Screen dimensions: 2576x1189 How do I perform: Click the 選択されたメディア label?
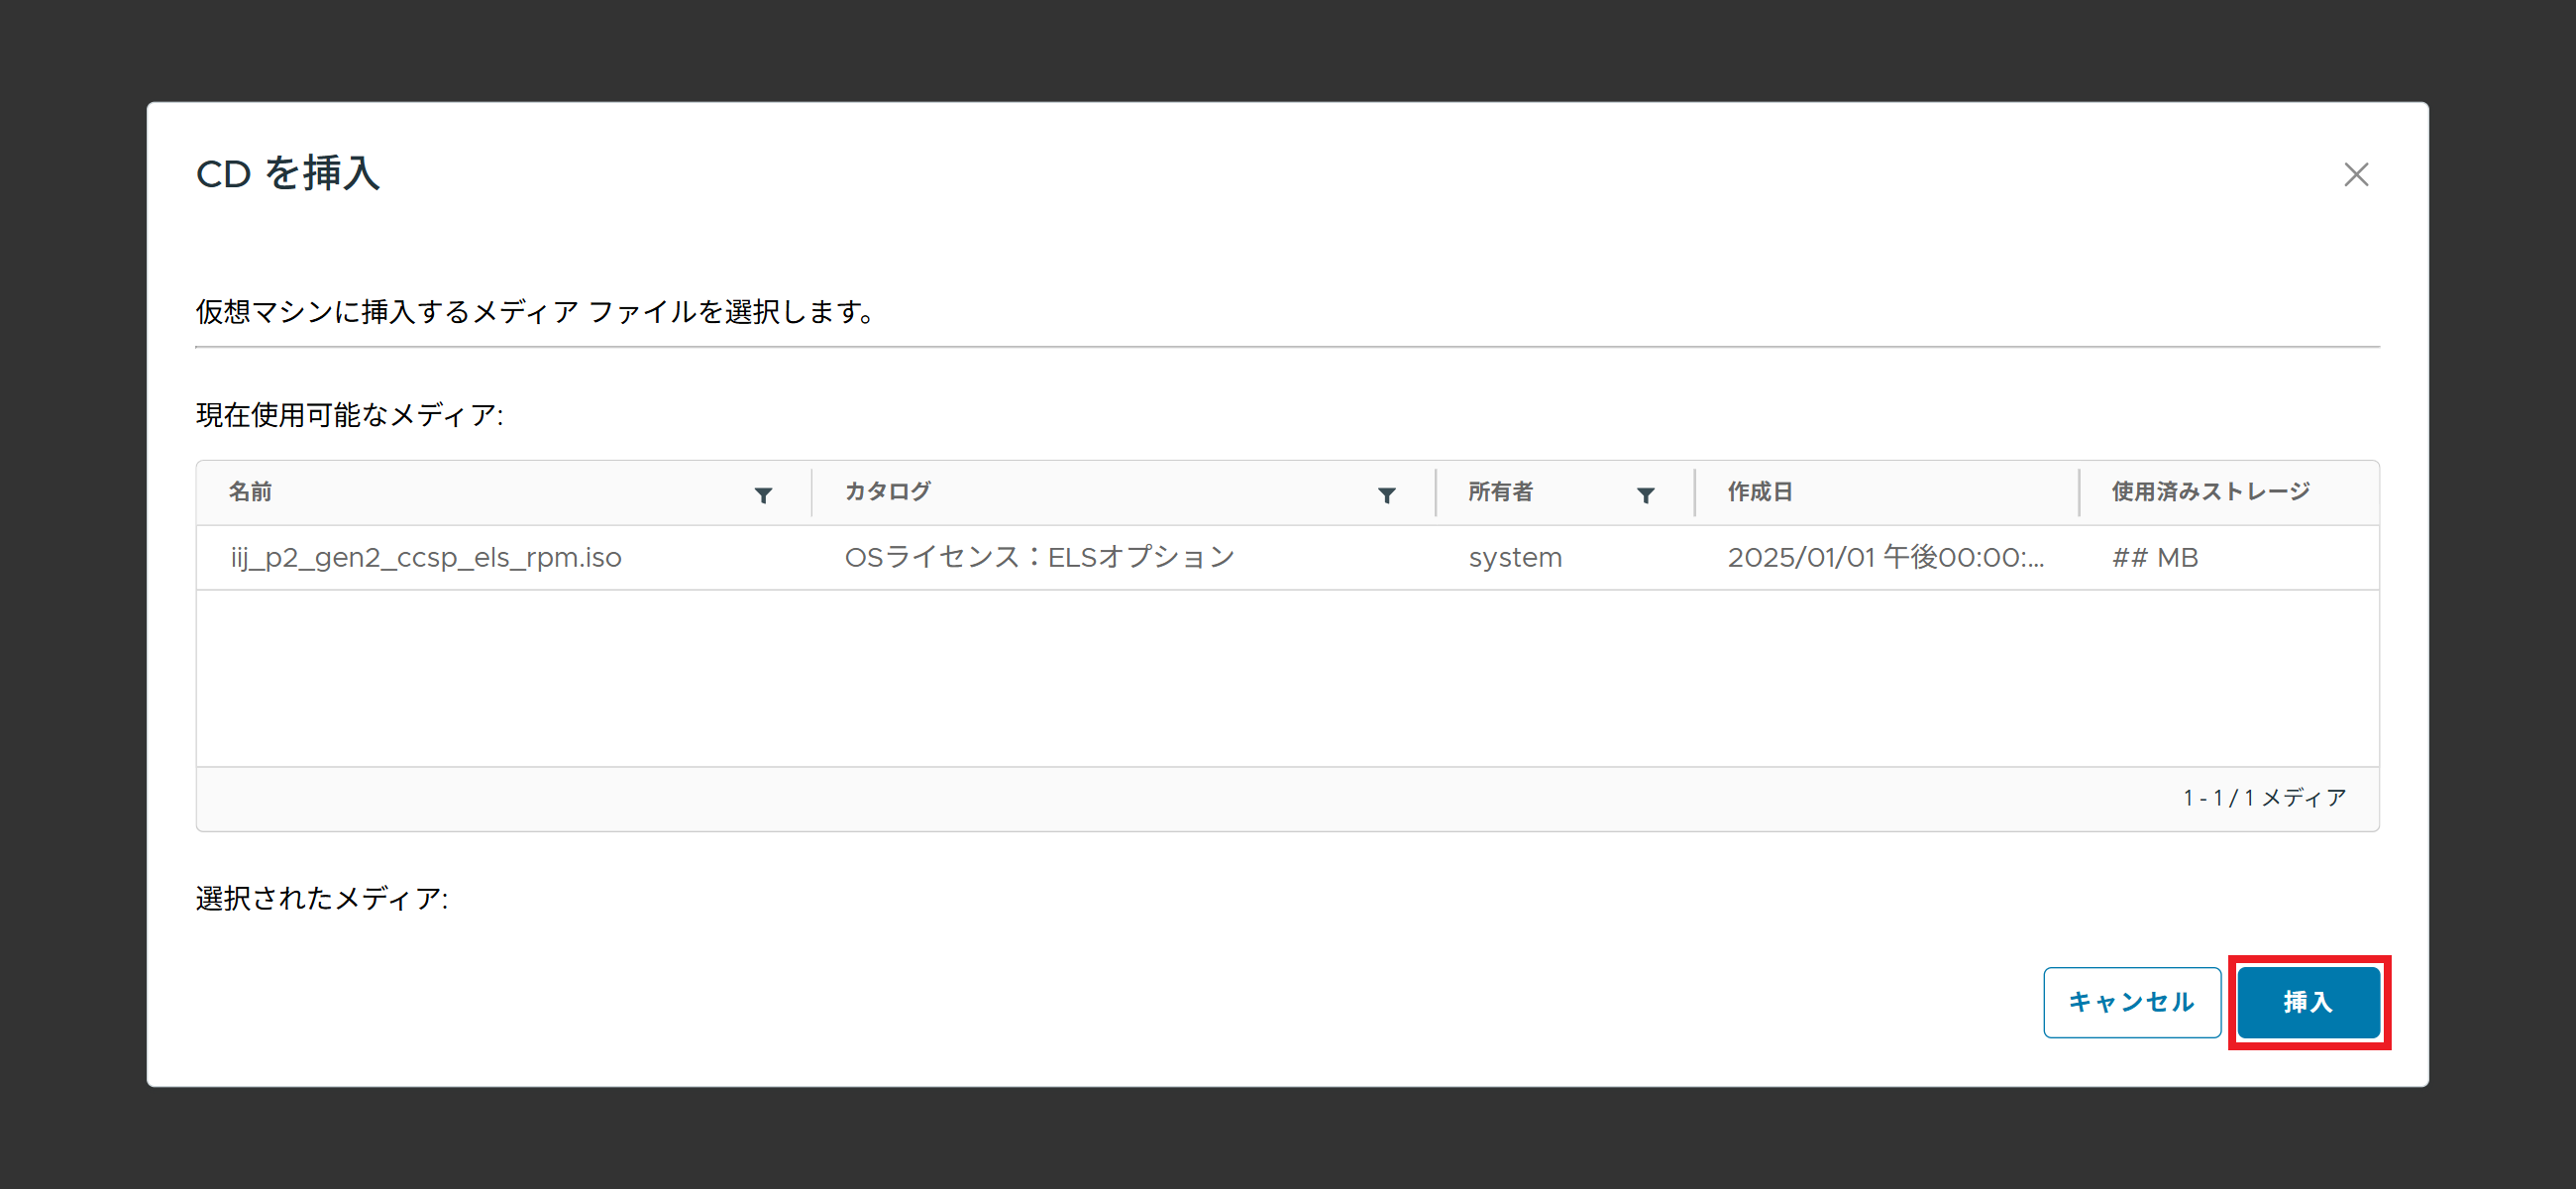(322, 898)
